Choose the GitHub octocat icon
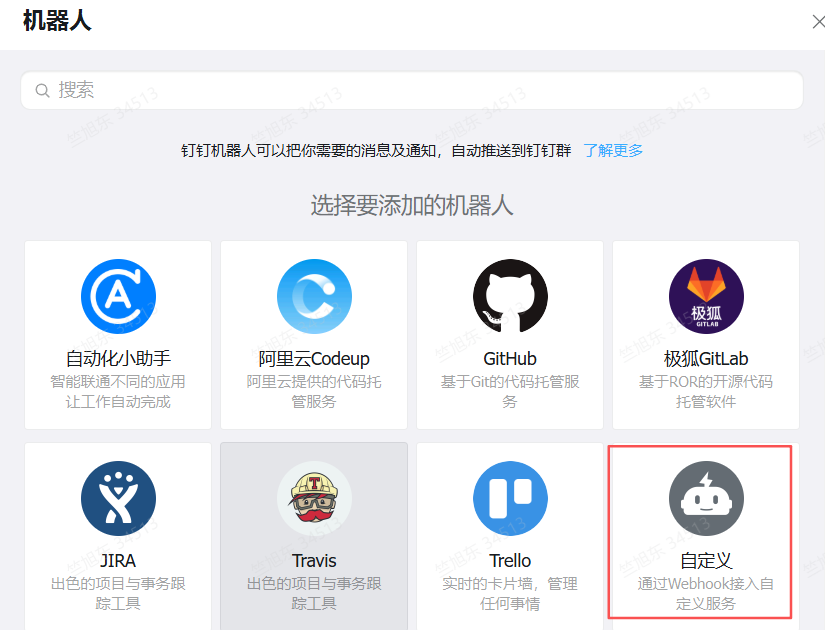 pos(510,297)
